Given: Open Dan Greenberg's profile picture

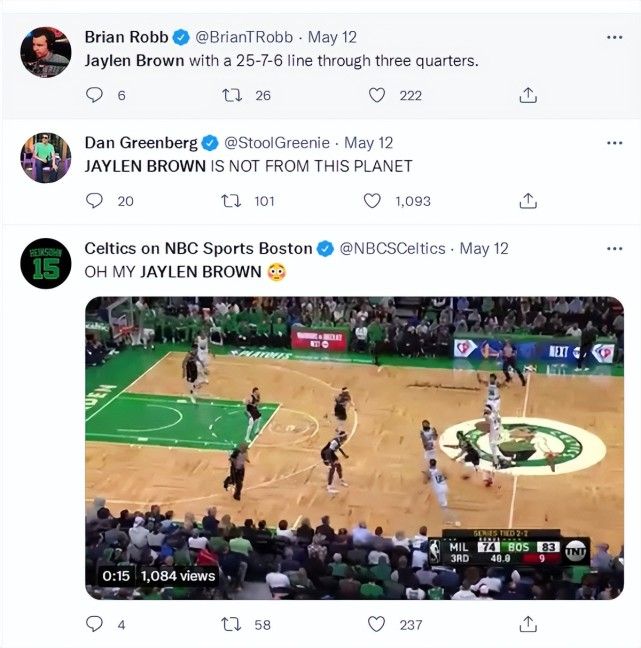Looking at the screenshot, I should click(46, 157).
